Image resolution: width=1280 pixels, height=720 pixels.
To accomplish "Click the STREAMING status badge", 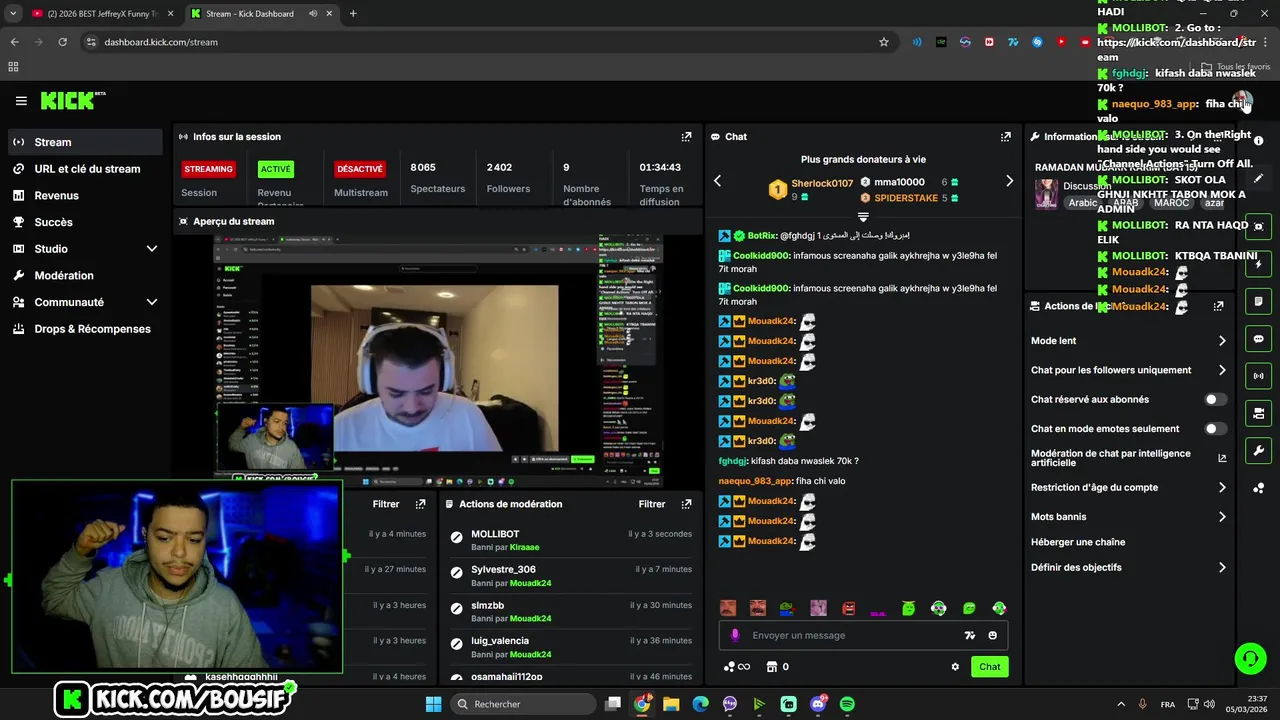I will point(208,169).
